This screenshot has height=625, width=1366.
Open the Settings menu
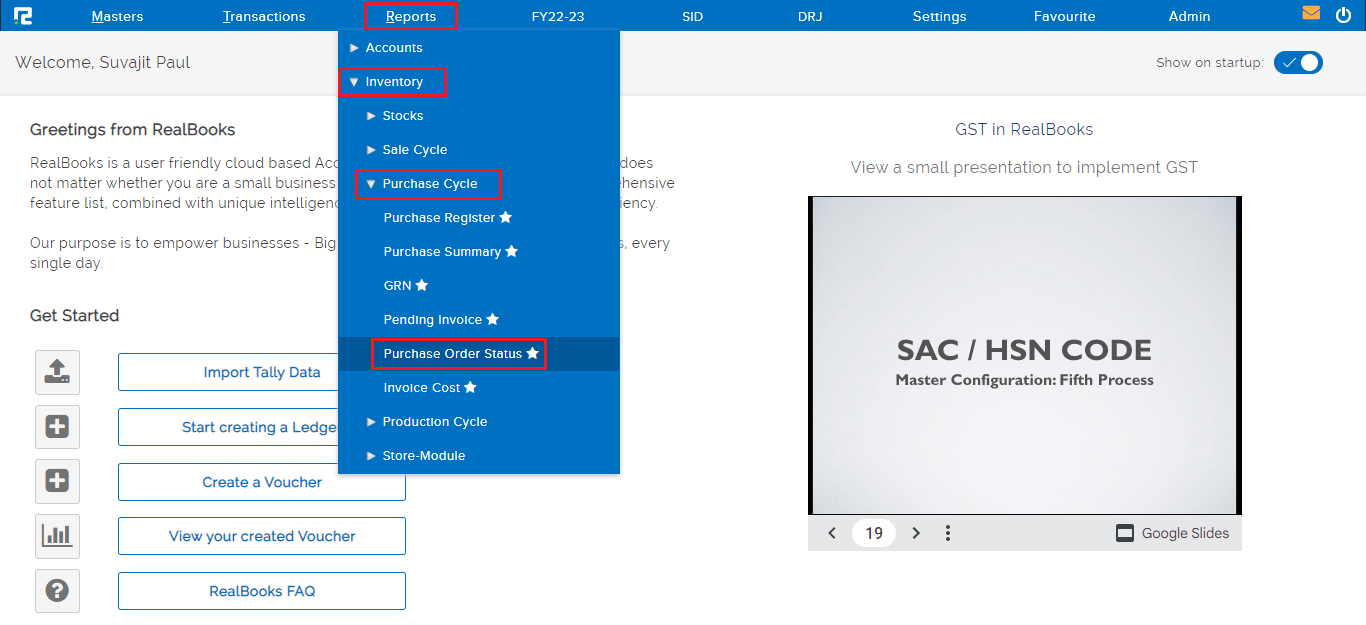[938, 15]
